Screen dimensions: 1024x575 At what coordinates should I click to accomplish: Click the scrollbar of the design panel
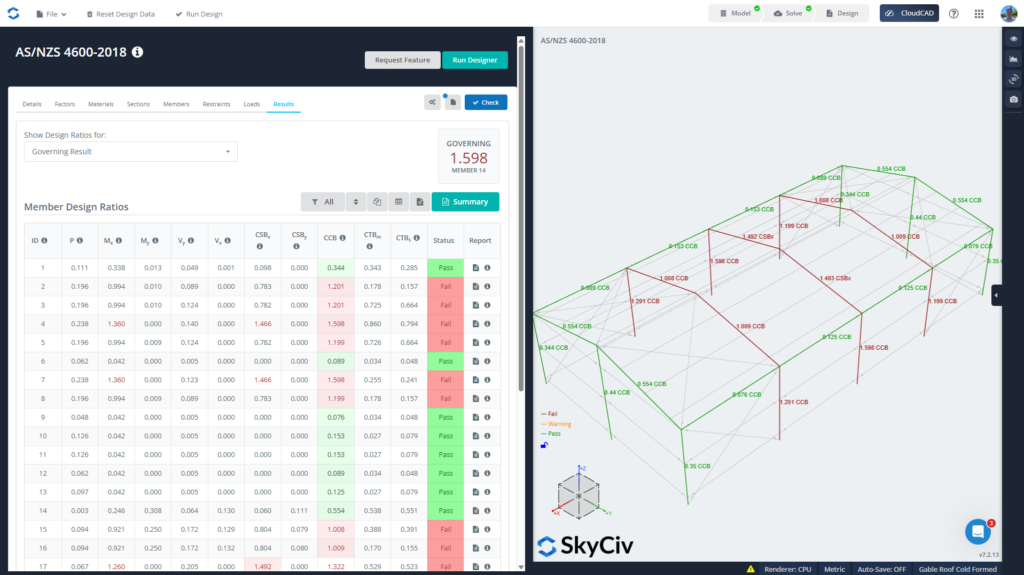click(520, 219)
